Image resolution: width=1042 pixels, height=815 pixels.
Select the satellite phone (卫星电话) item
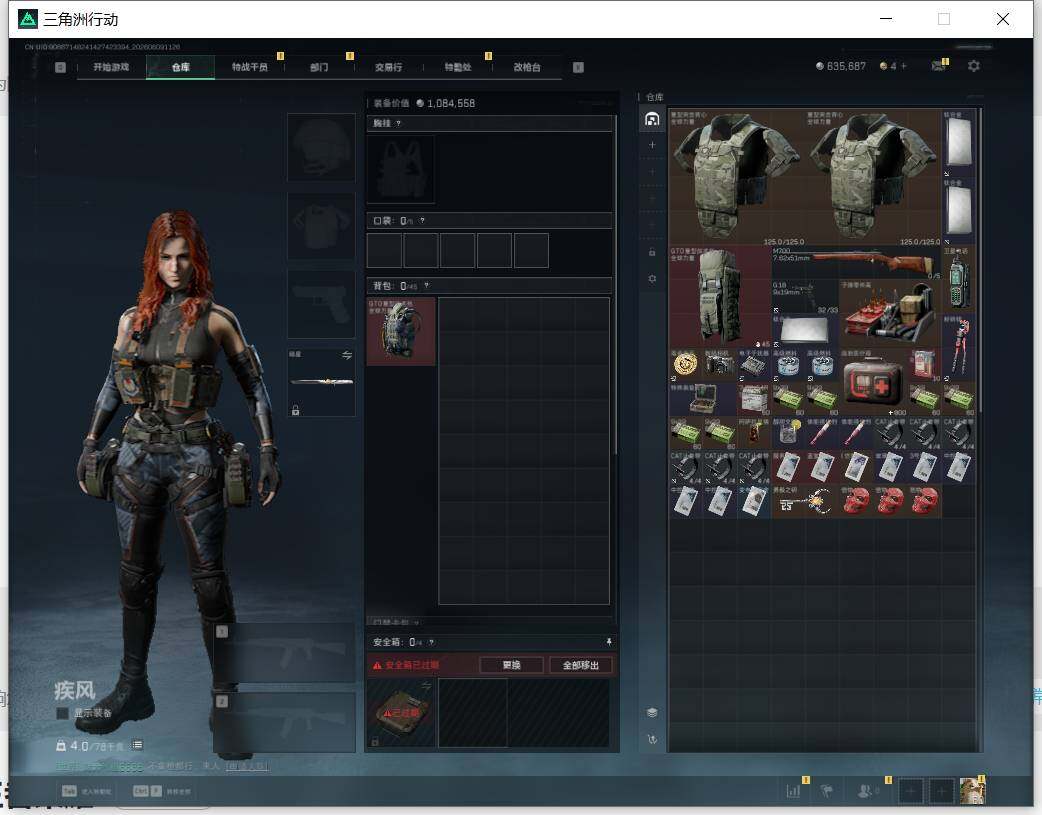(x=958, y=280)
